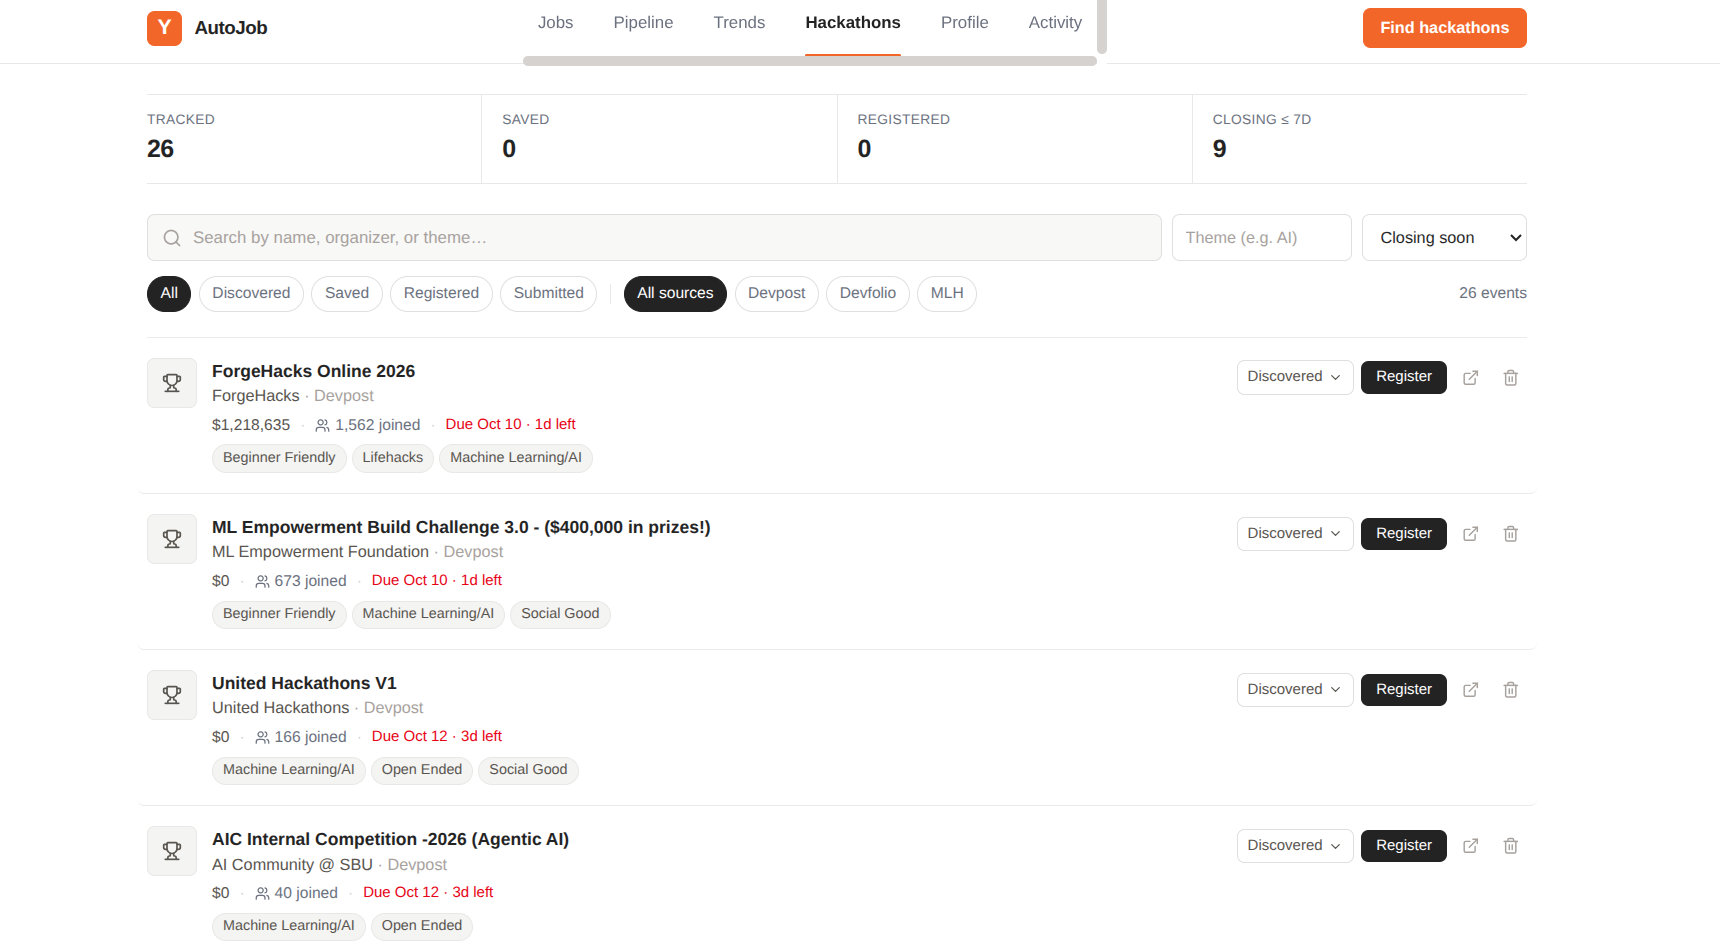Register for AIC Internal Competition

1403,846
